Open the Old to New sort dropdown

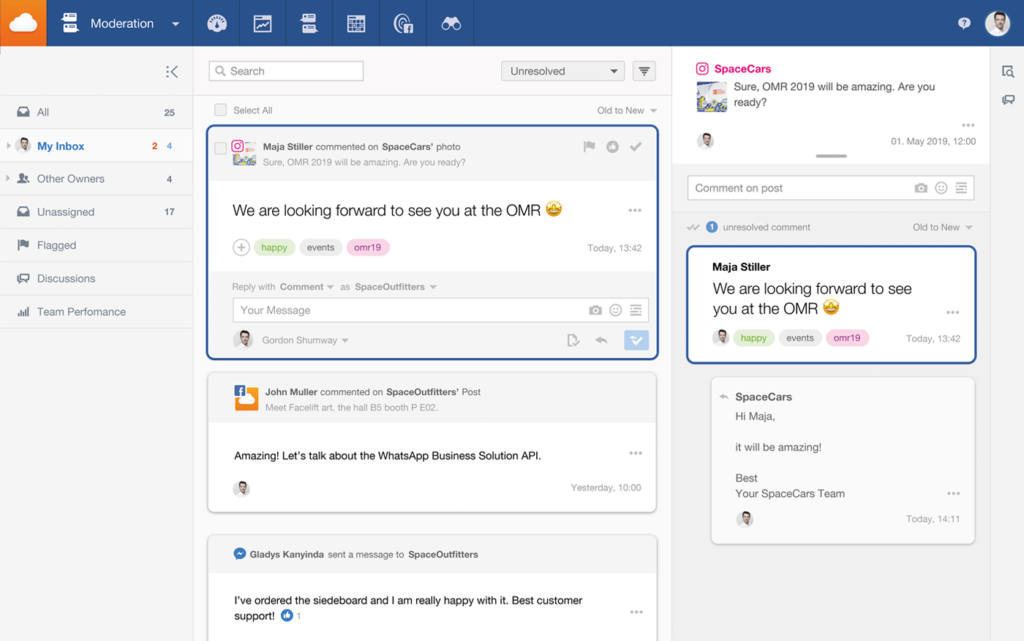[x=627, y=110]
